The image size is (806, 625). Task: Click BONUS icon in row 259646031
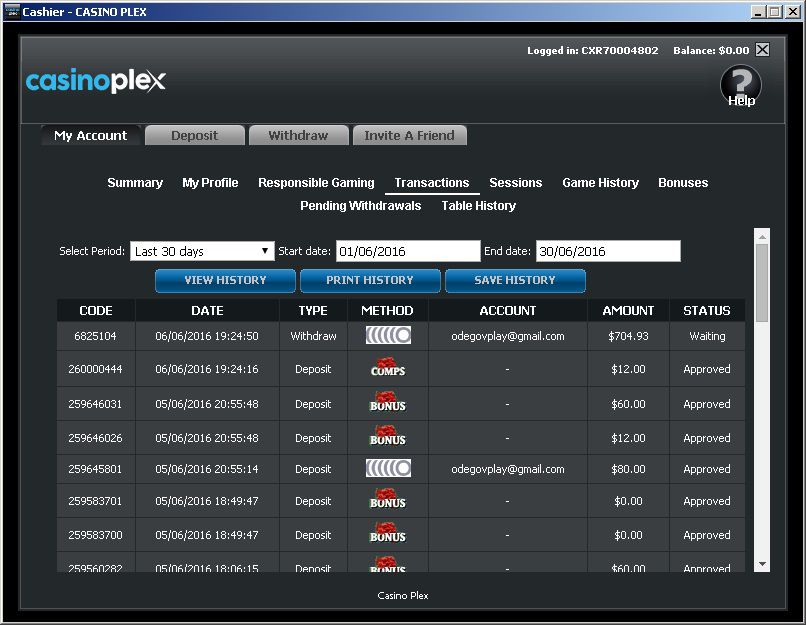pos(388,402)
